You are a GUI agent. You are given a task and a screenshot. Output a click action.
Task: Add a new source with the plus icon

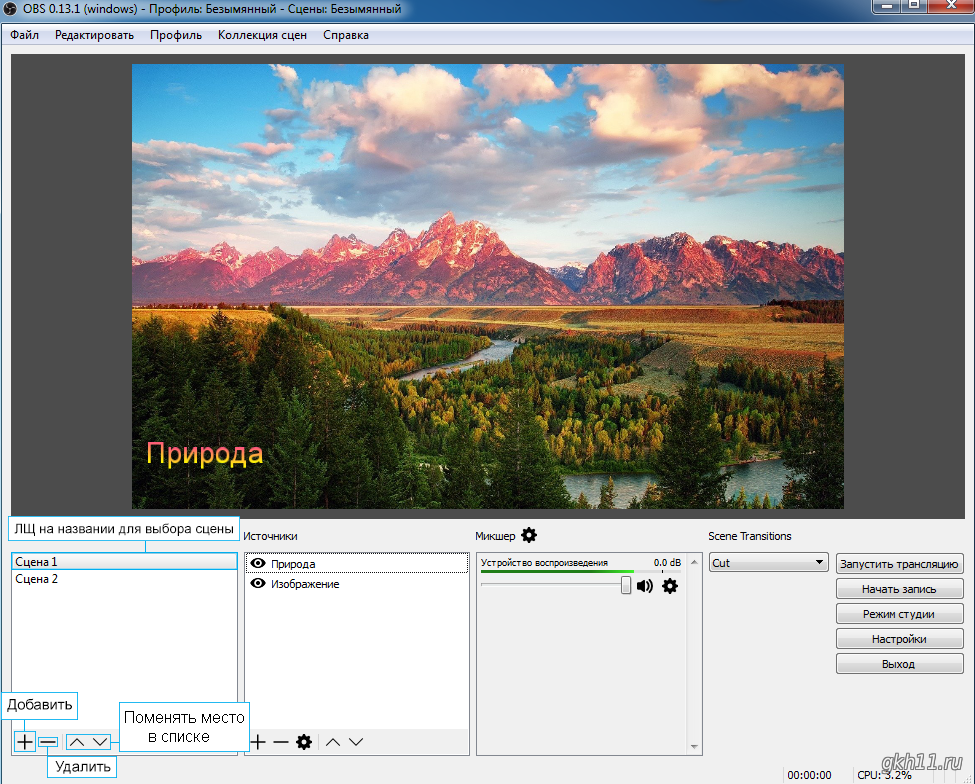tap(258, 742)
